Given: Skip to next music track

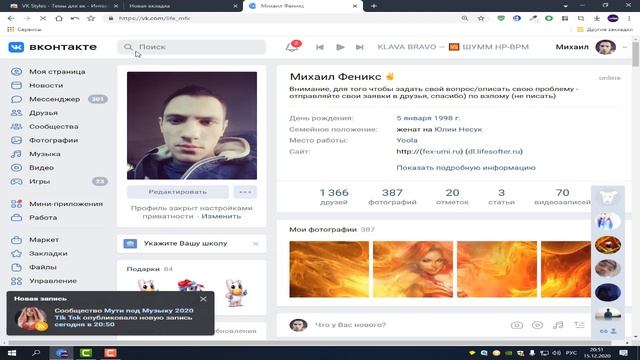Looking at the screenshot, I should click(x=360, y=47).
